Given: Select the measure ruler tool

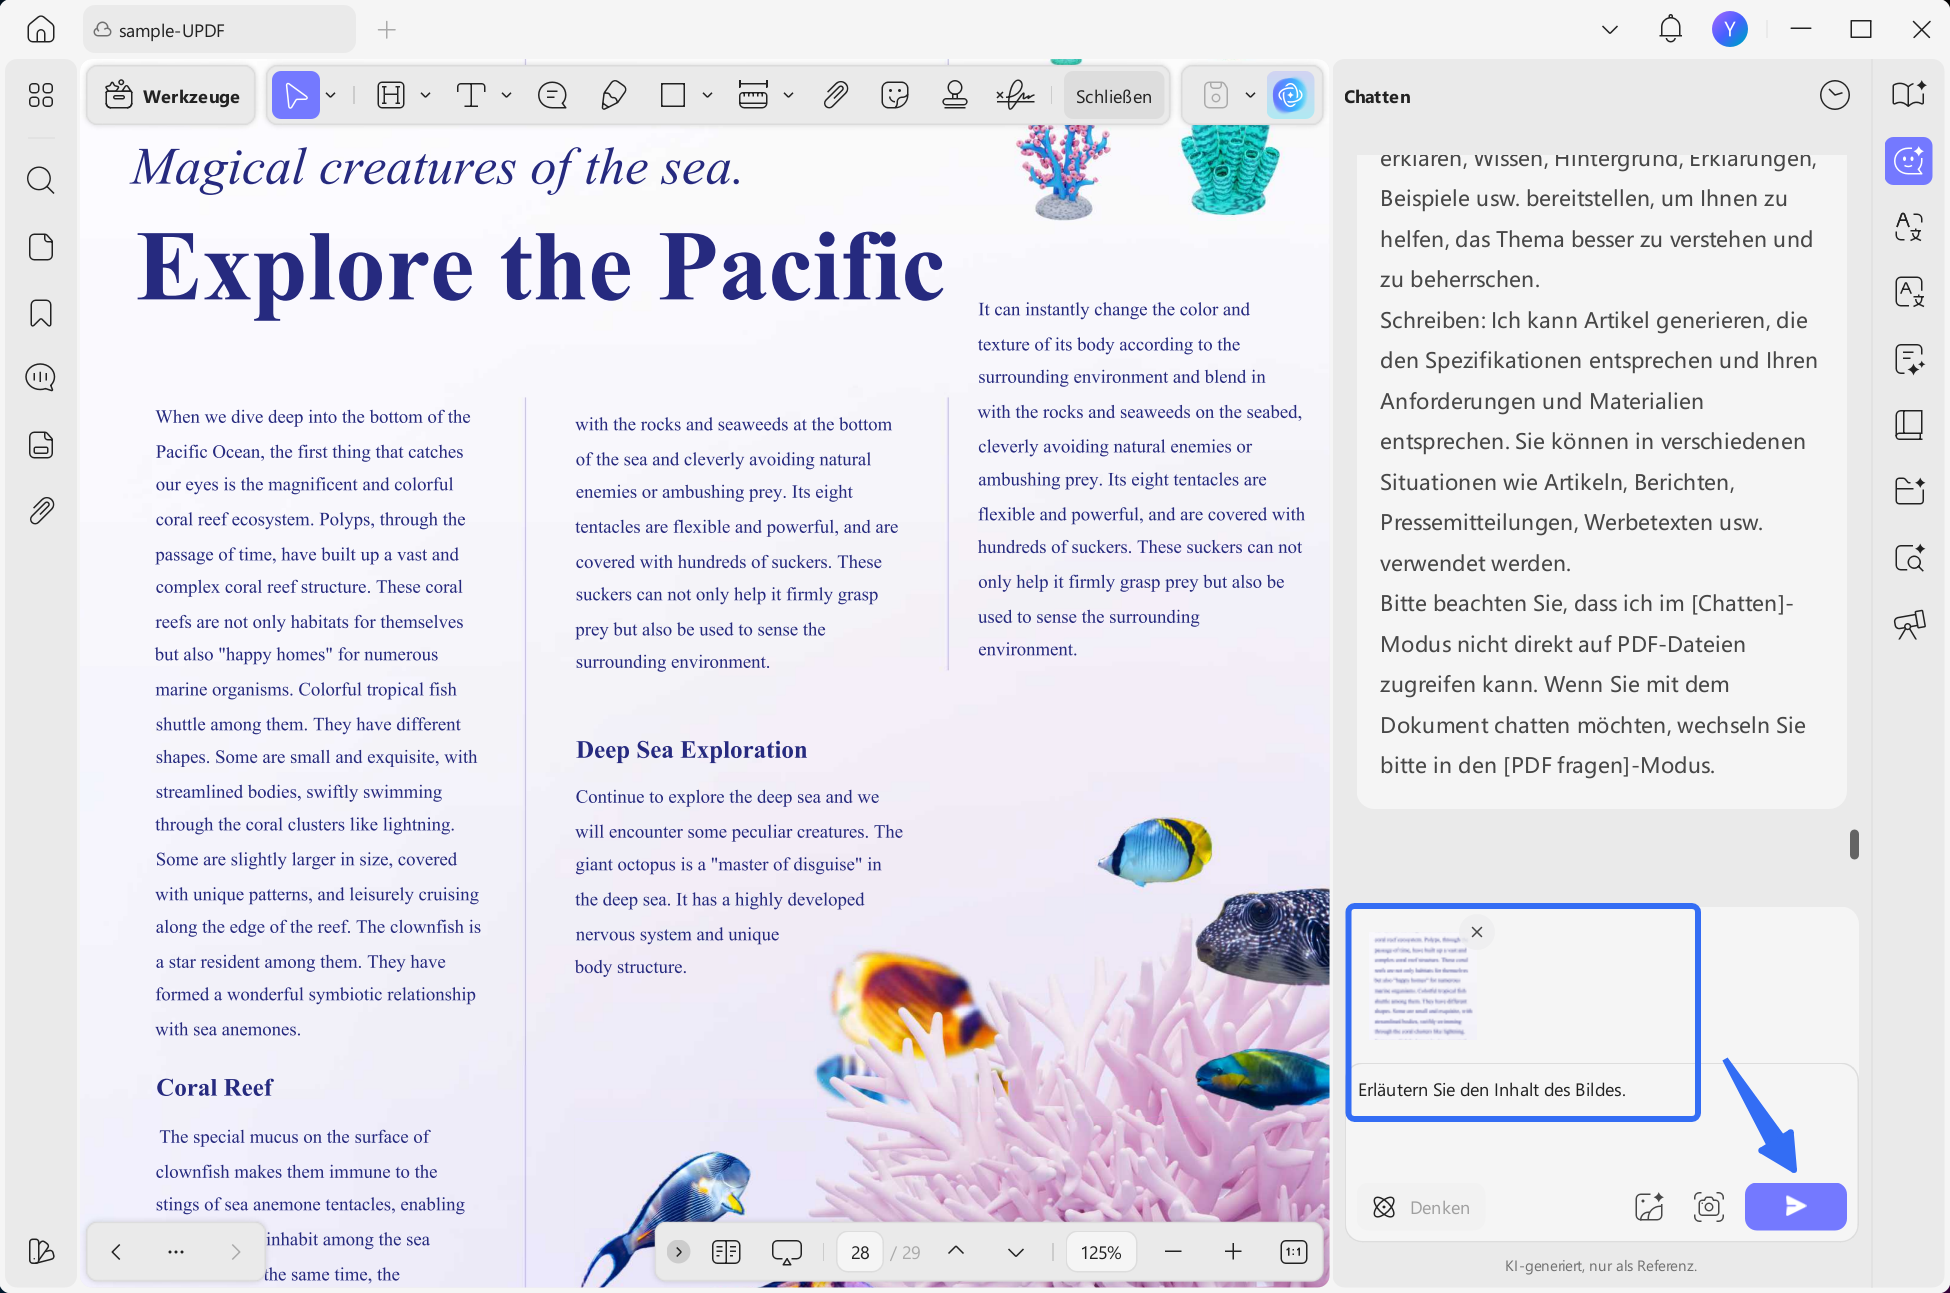Looking at the screenshot, I should pyautogui.click(x=753, y=96).
